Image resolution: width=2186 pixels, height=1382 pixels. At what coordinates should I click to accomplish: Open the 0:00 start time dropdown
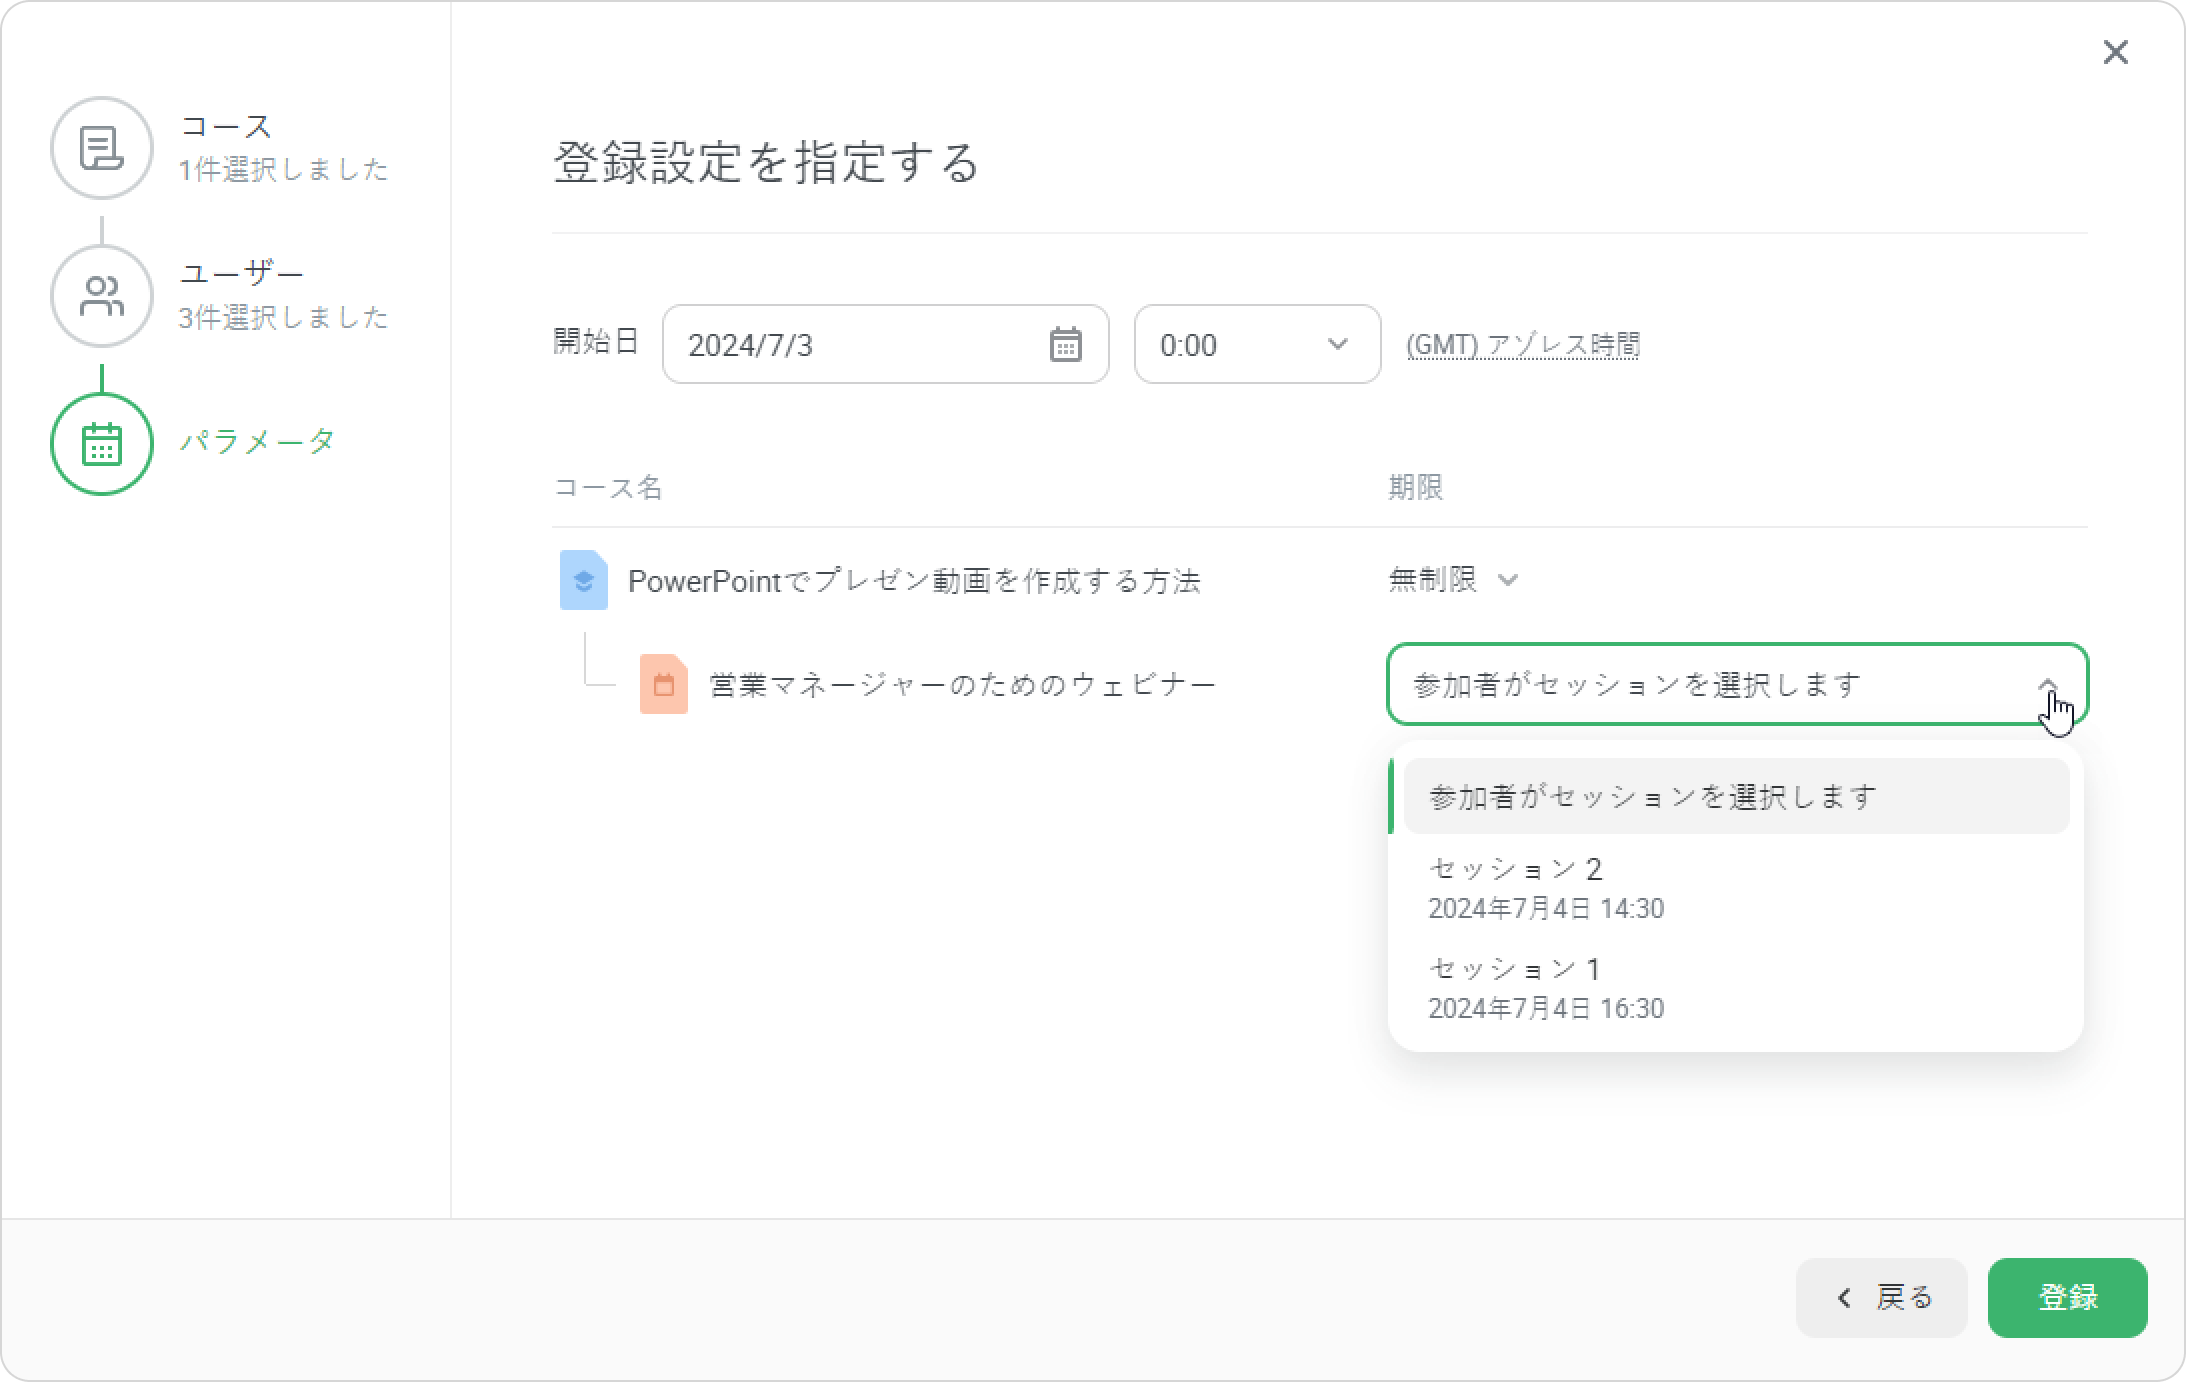tap(1256, 345)
